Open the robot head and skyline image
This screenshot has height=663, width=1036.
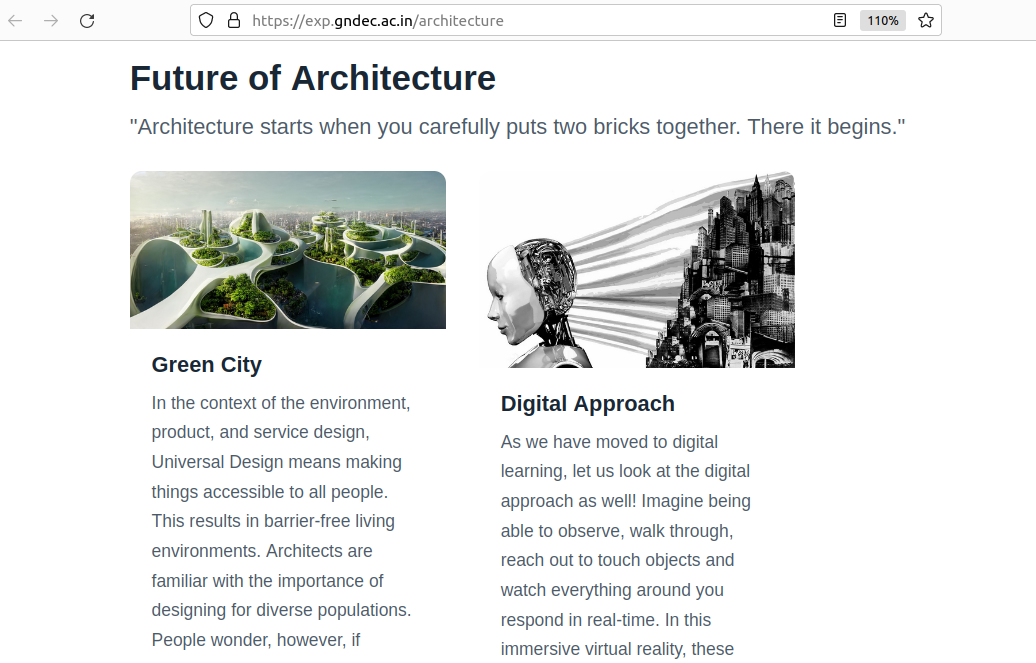coord(637,270)
